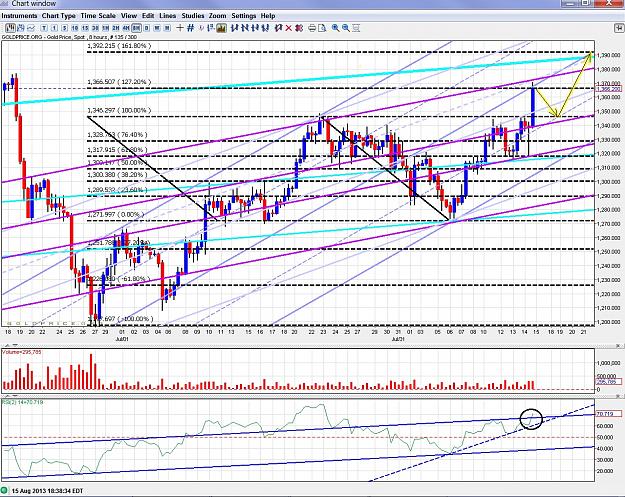This screenshot has width=625, height=497.
Task: Click the highlighted green chart icon
Action: (221, 28)
